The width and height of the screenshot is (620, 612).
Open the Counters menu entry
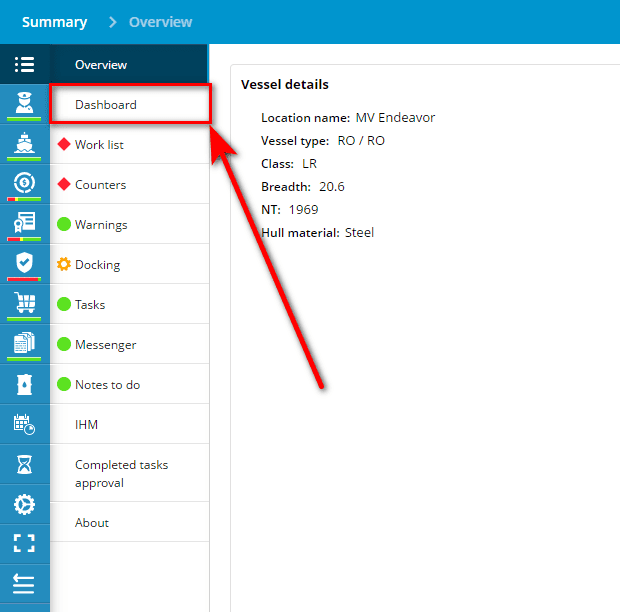point(100,185)
